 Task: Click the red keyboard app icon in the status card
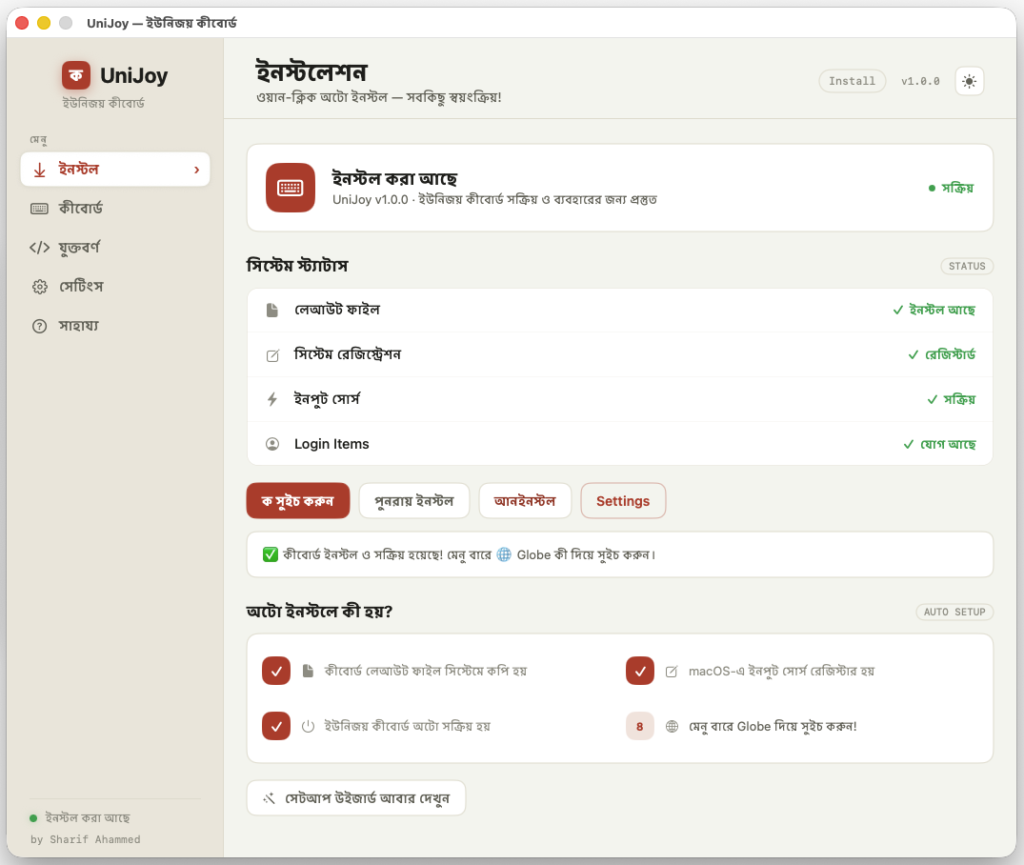[290, 188]
